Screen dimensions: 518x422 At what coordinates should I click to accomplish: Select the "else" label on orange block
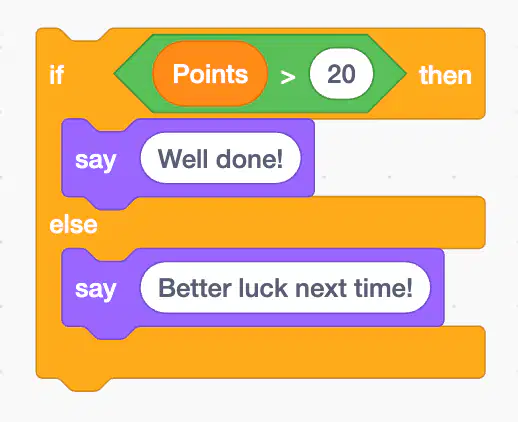pos(73,224)
